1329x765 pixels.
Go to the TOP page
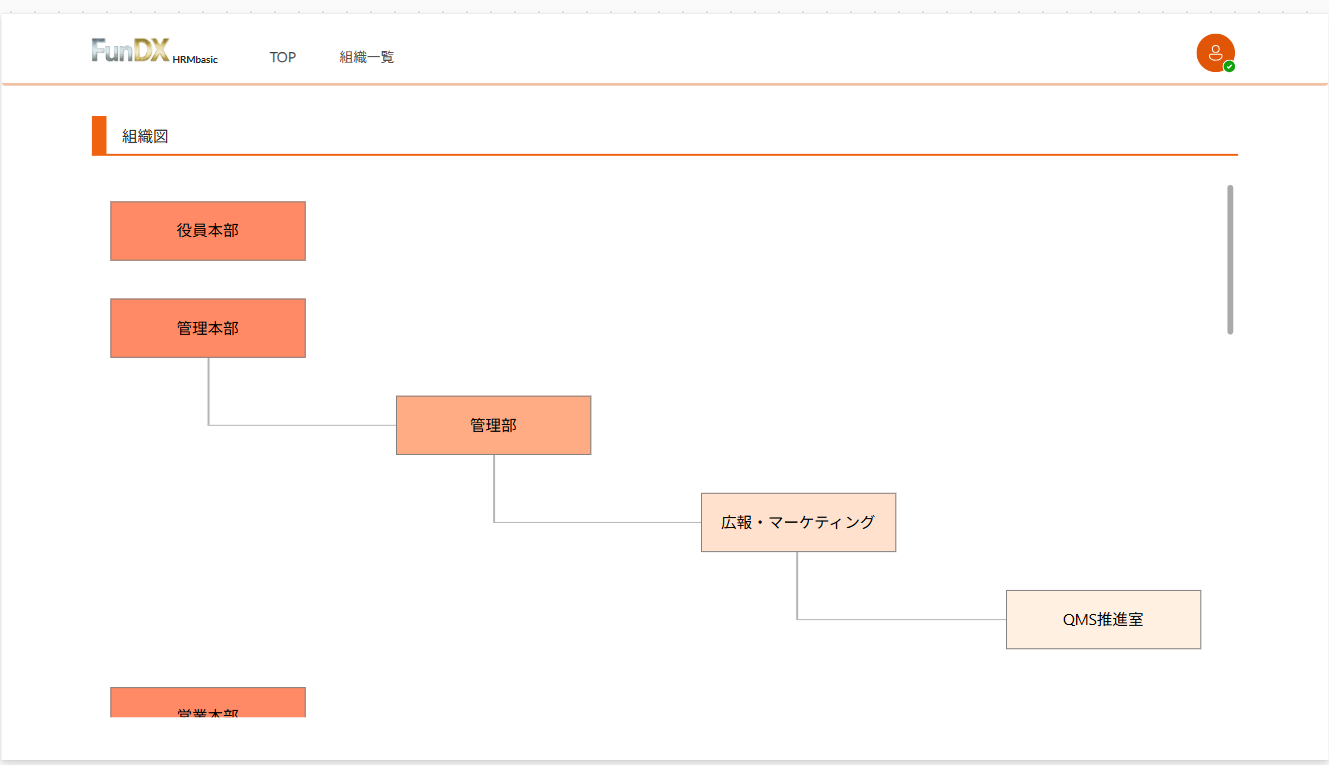click(283, 58)
